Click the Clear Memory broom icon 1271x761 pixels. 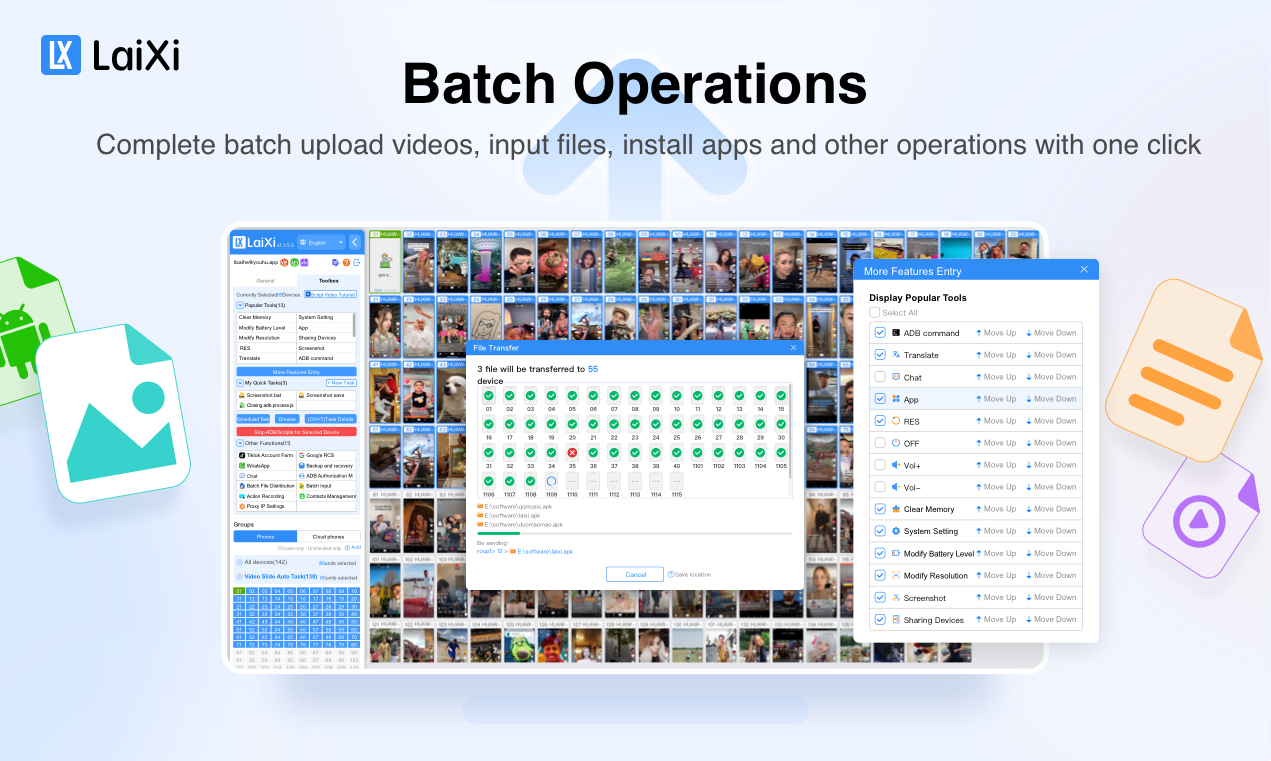tap(896, 509)
